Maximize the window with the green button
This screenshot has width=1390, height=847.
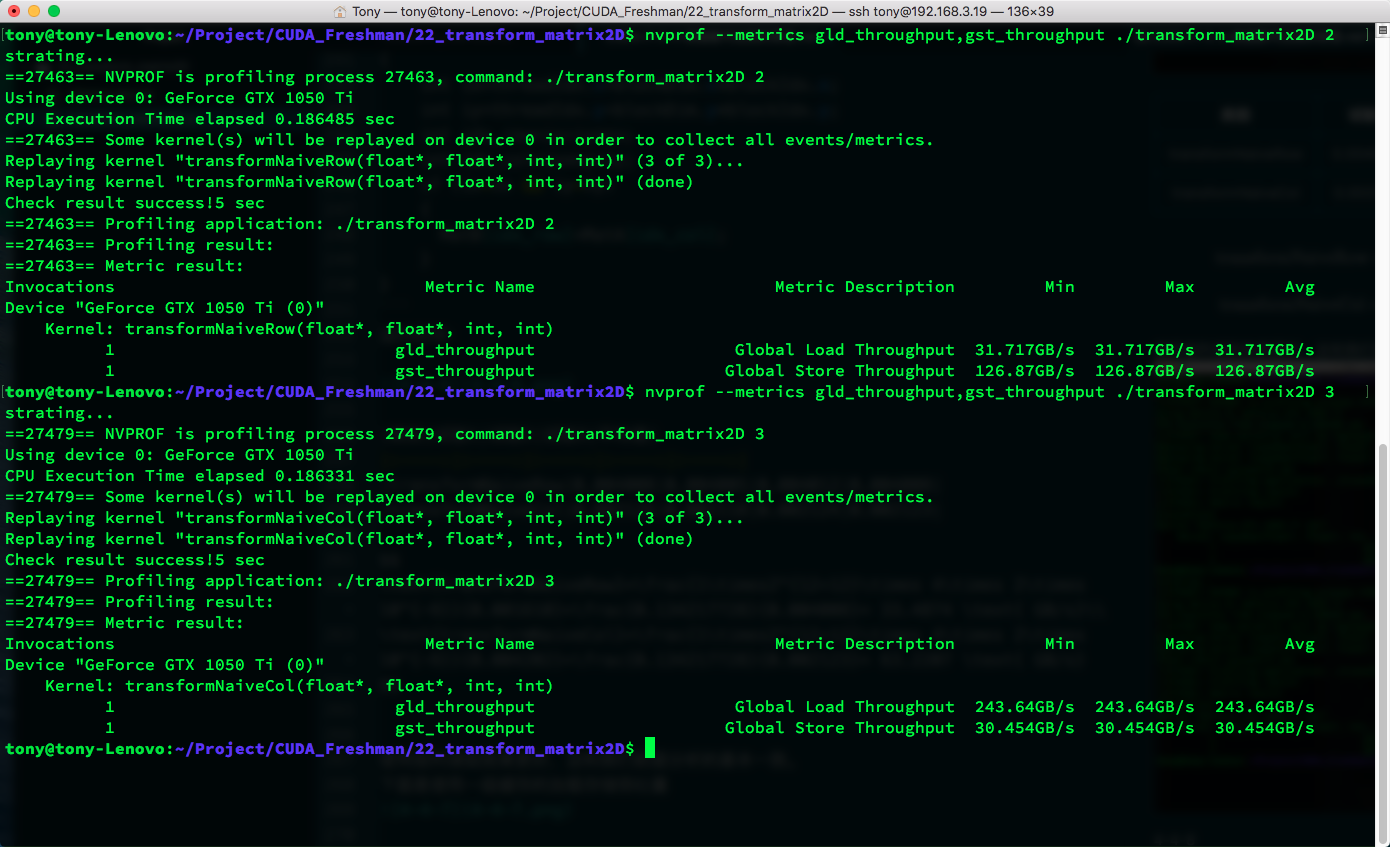click(x=53, y=11)
